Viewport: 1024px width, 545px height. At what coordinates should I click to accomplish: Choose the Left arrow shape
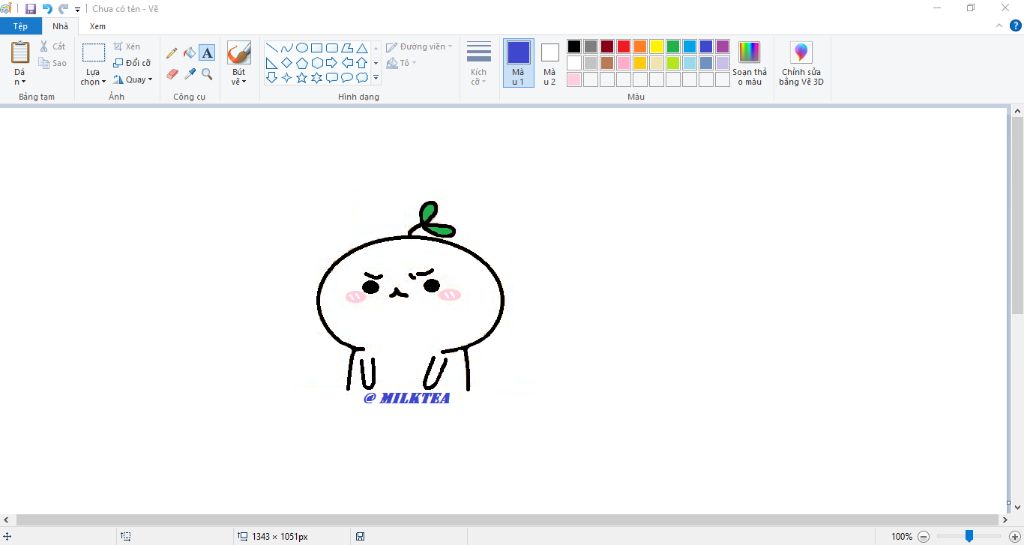click(x=347, y=63)
